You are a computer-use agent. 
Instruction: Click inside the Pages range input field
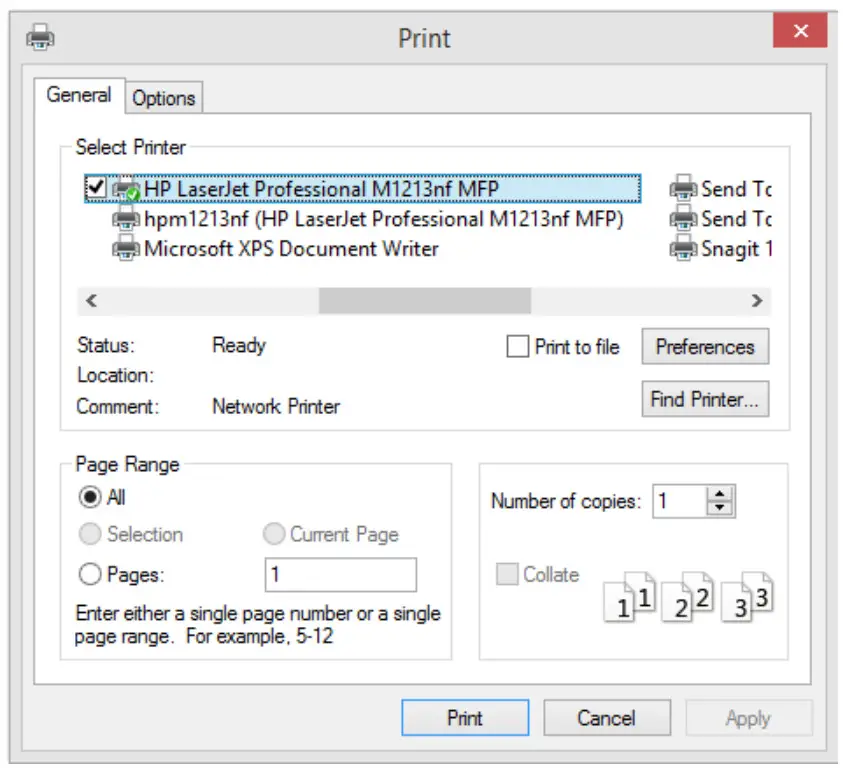[x=340, y=574]
